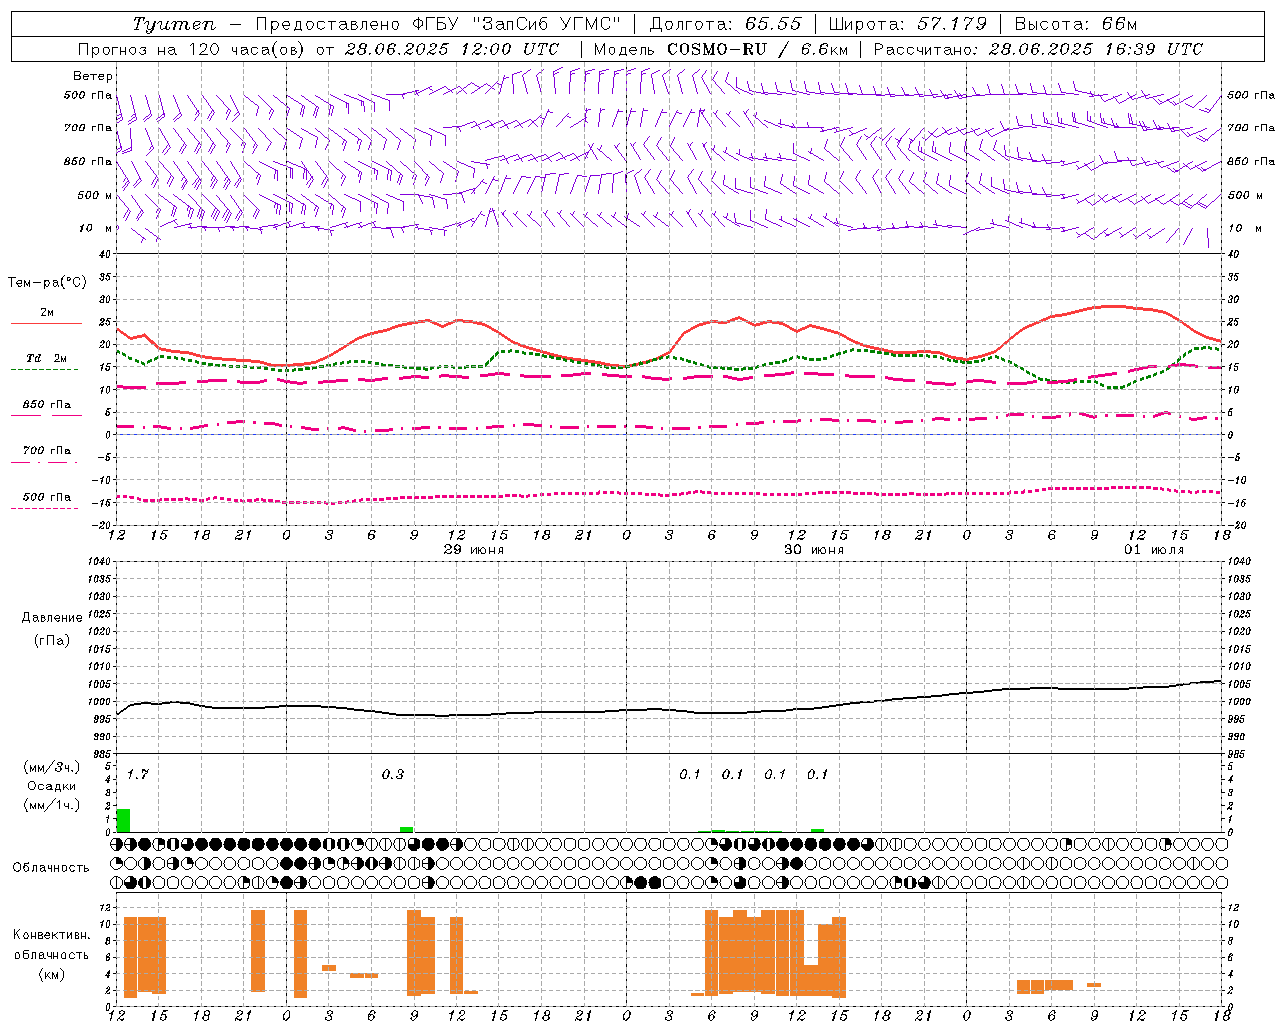
Task: Select the 'Предоставлено ФГБУ ЗапСиб УГМС' header text
Action: pyautogui.click(x=438, y=24)
